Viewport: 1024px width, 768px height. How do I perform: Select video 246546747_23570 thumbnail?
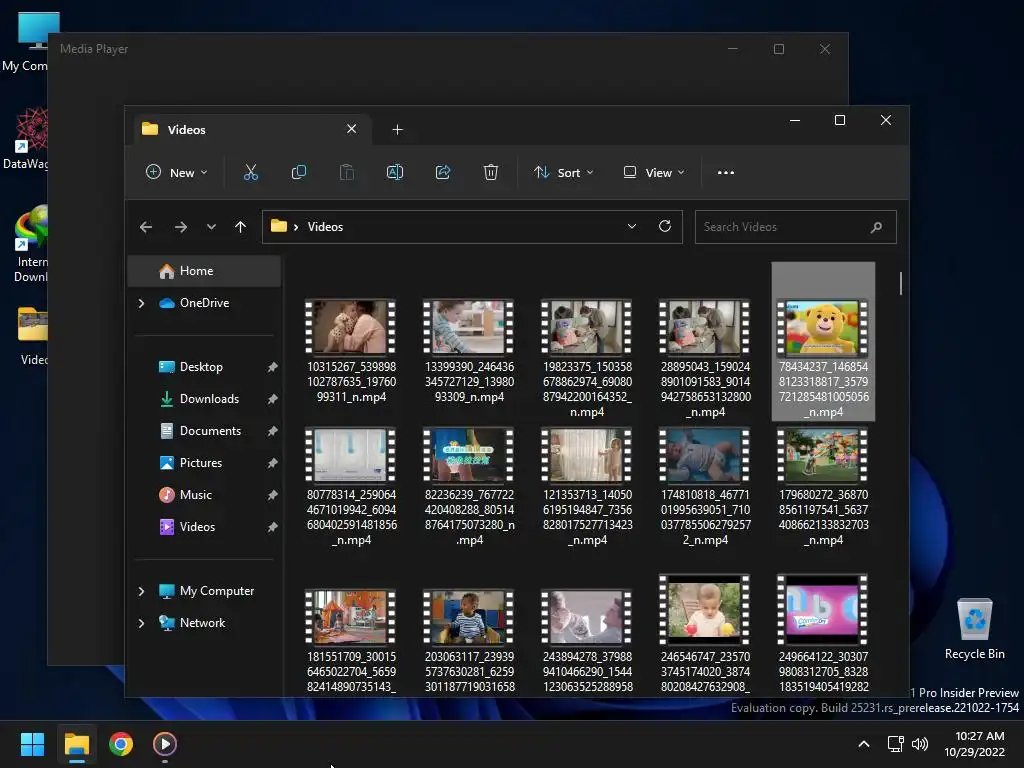(705, 610)
